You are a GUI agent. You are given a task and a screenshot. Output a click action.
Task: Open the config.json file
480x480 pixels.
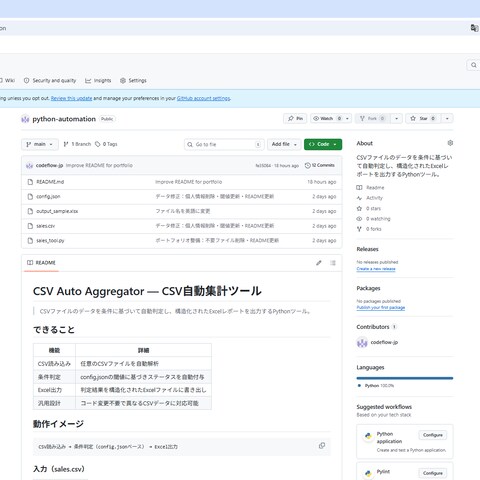click(48, 197)
